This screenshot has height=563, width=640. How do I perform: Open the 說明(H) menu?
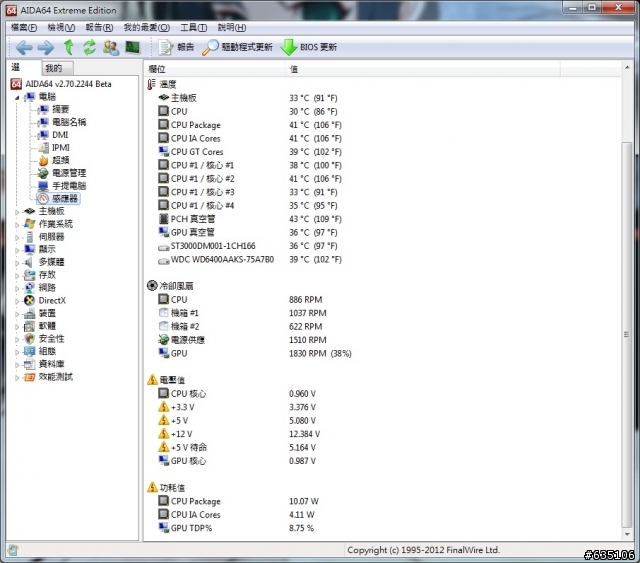[x=231, y=27]
